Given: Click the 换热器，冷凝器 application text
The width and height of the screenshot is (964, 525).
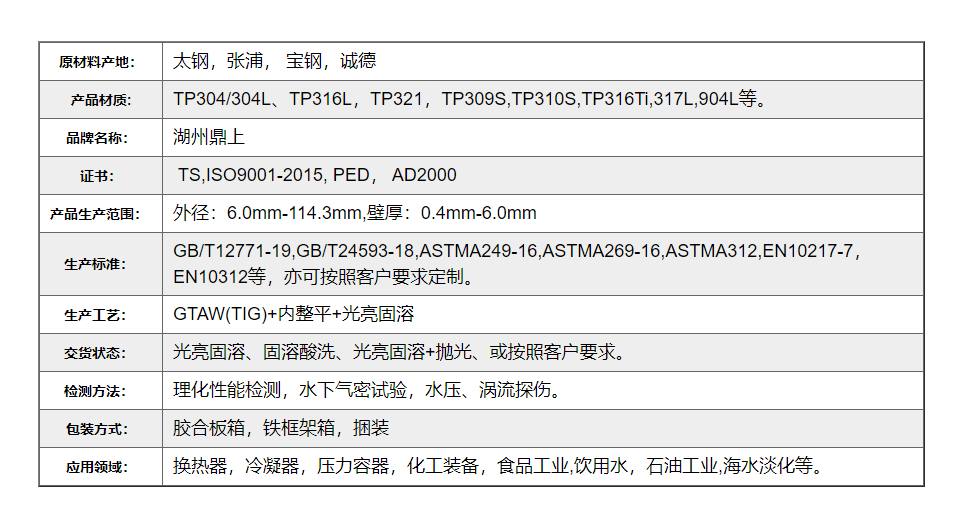Looking at the screenshot, I should pos(498,466).
